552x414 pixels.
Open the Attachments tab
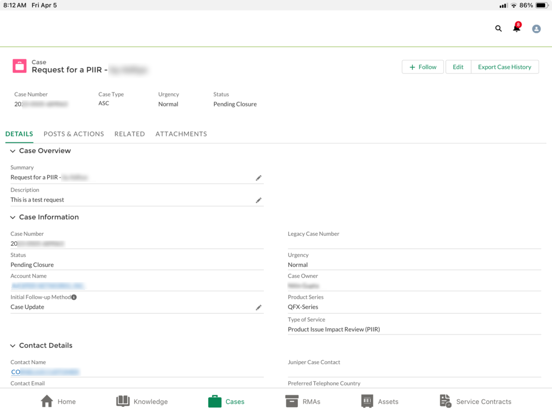tap(181, 134)
